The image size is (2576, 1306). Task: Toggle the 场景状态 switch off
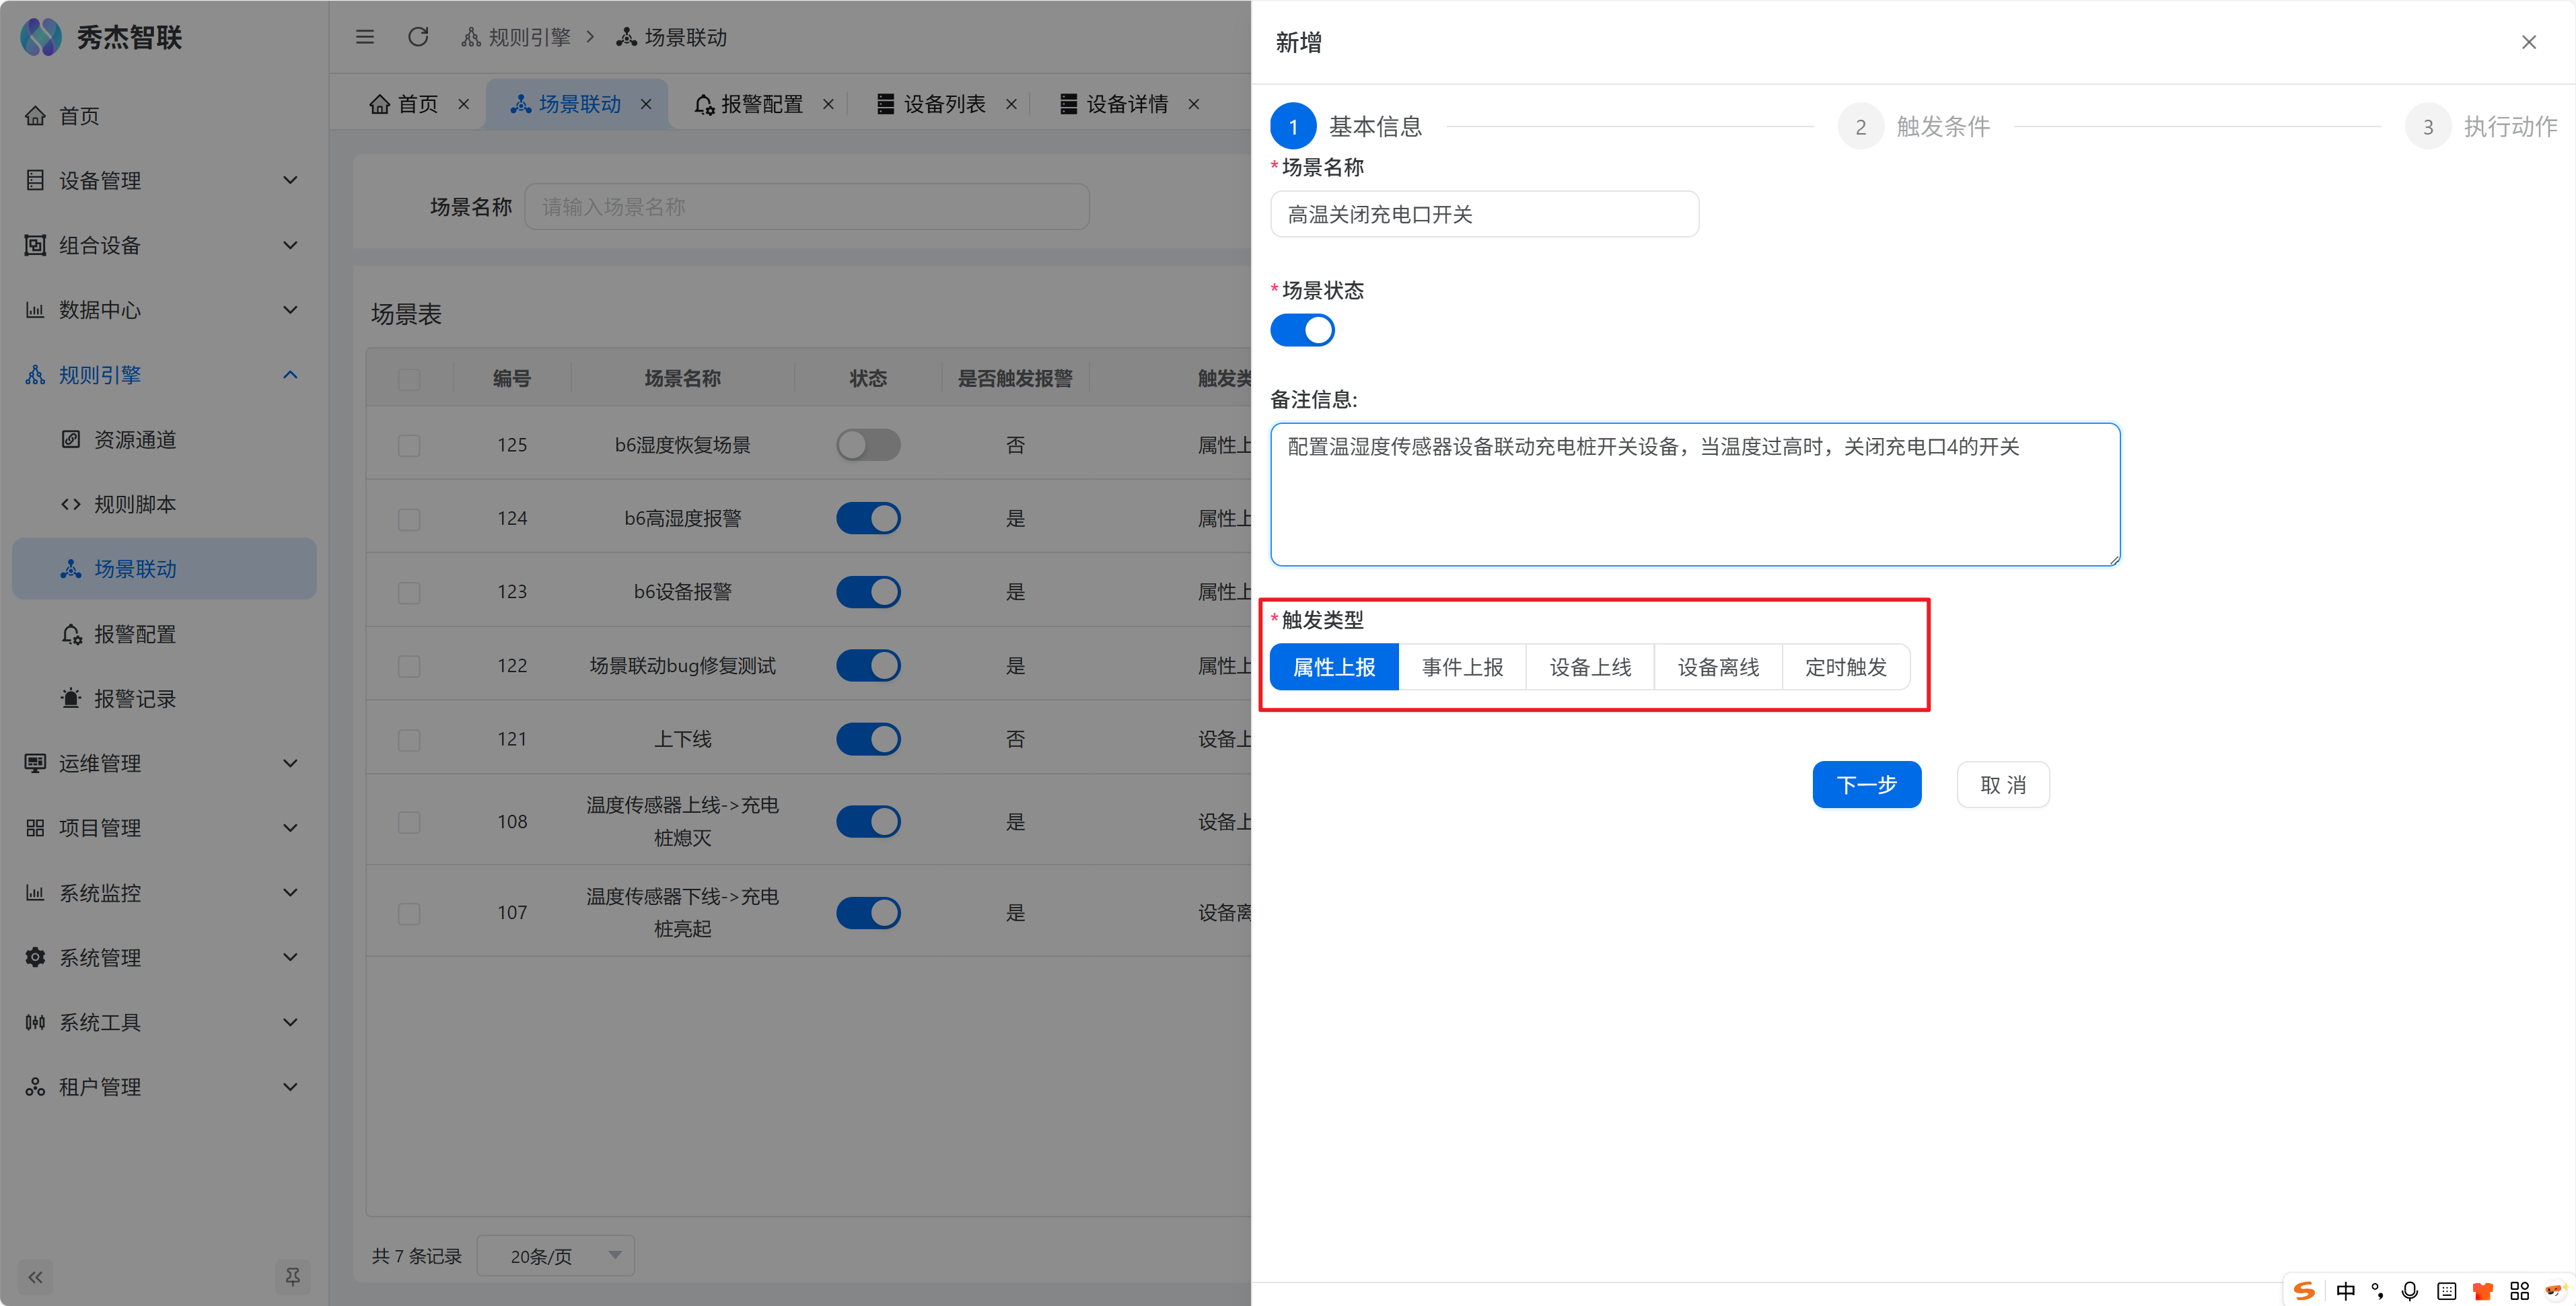[x=1302, y=330]
